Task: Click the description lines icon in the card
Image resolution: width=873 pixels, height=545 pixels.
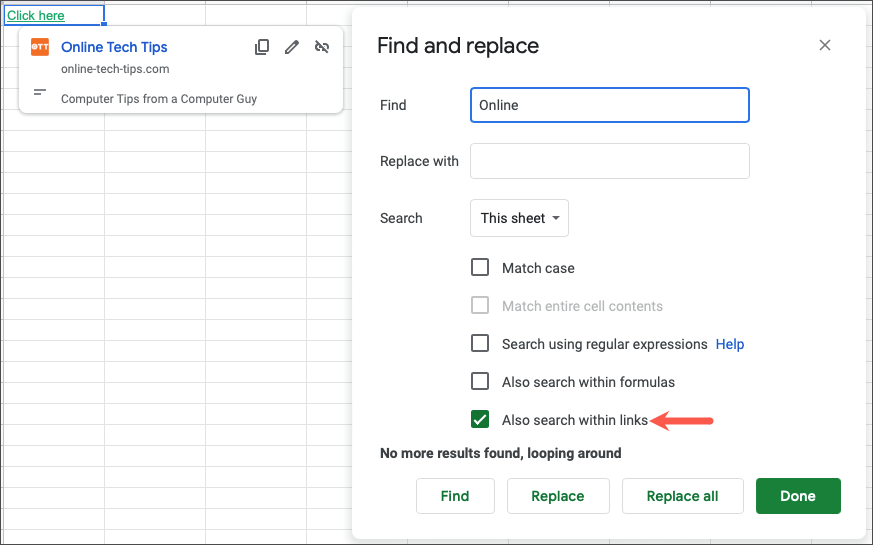Action: pyautogui.click(x=40, y=92)
